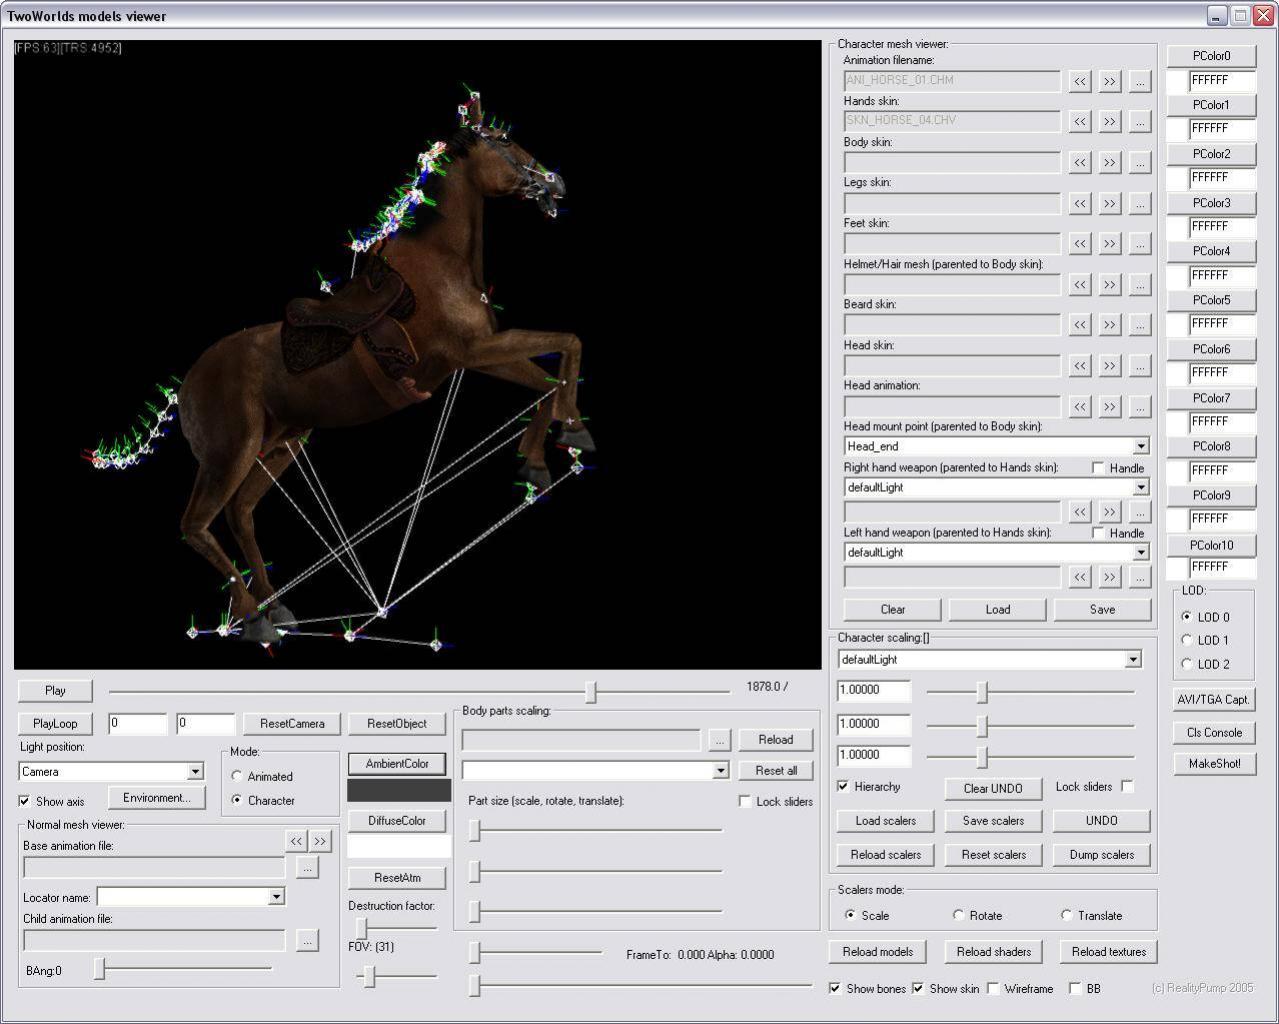
Task: Click the AmbientColor dark swatch
Action: tap(399, 790)
